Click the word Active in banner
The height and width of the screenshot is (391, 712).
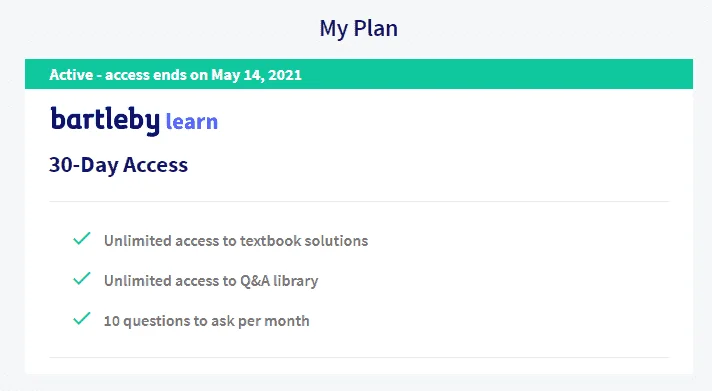(x=71, y=74)
